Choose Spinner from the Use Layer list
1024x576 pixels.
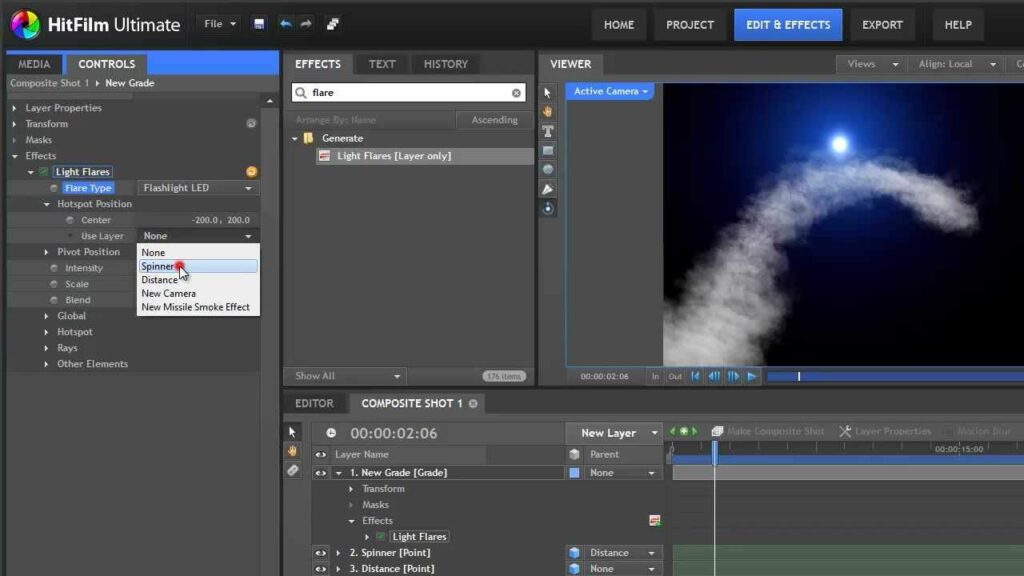tap(160, 266)
